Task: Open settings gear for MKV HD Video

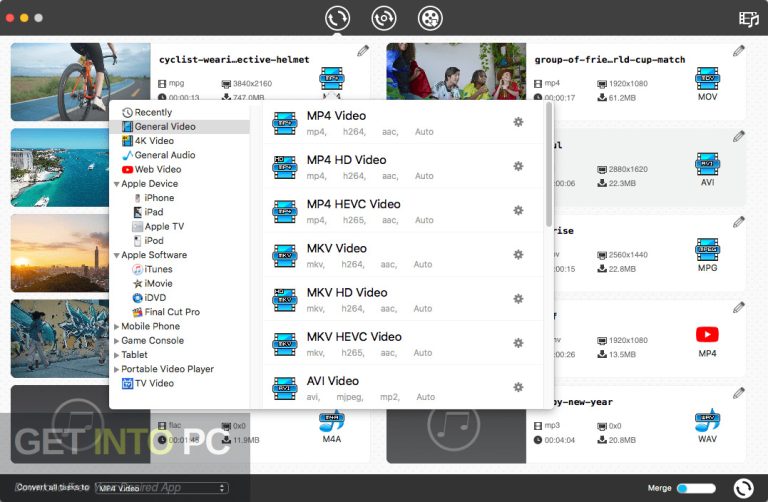Action: tap(518, 299)
